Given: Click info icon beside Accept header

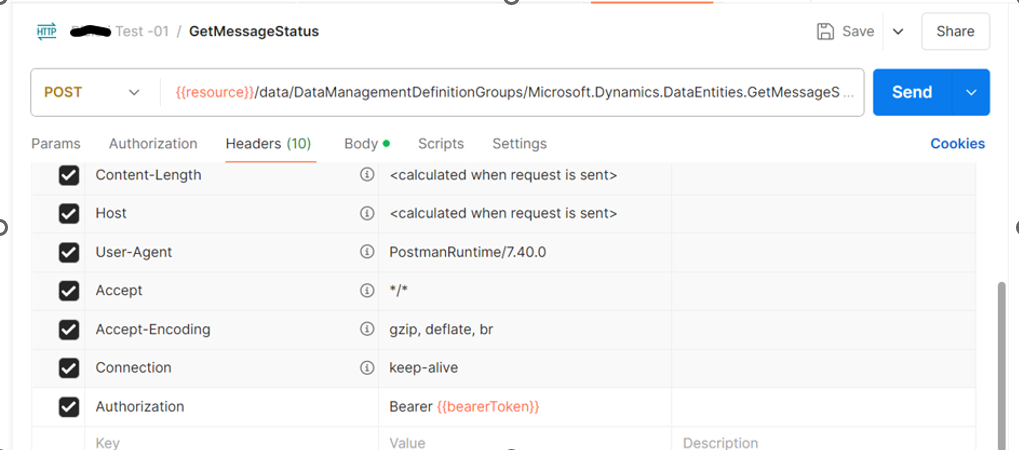Looking at the screenshot, I should [366, 290].
